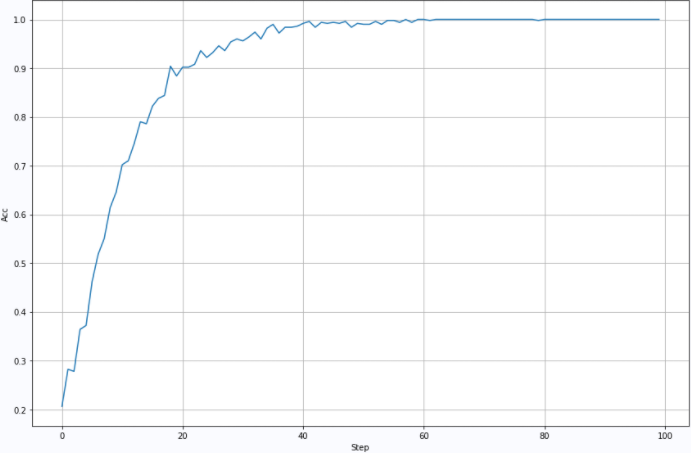Click the x-axis tick label 20
The width and height of the screenshot is (691, 453).
(x=182, y=436)
